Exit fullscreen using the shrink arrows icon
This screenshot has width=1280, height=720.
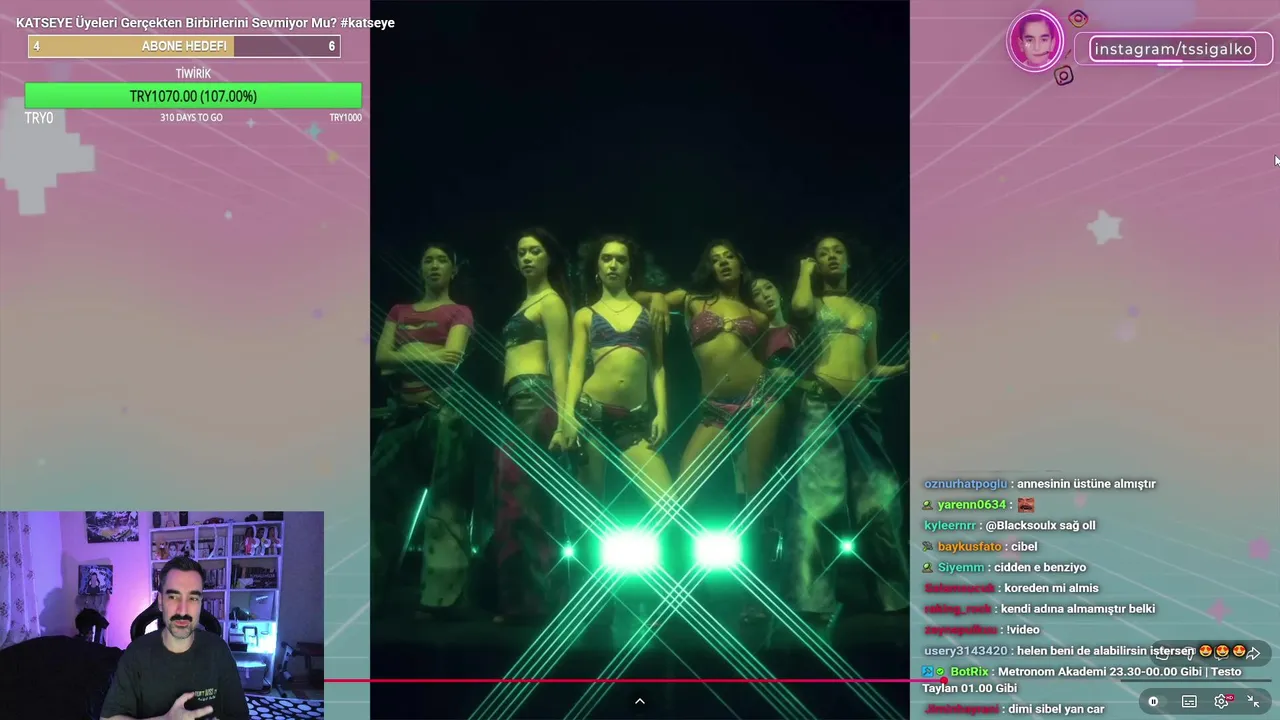pos(1254,702)
